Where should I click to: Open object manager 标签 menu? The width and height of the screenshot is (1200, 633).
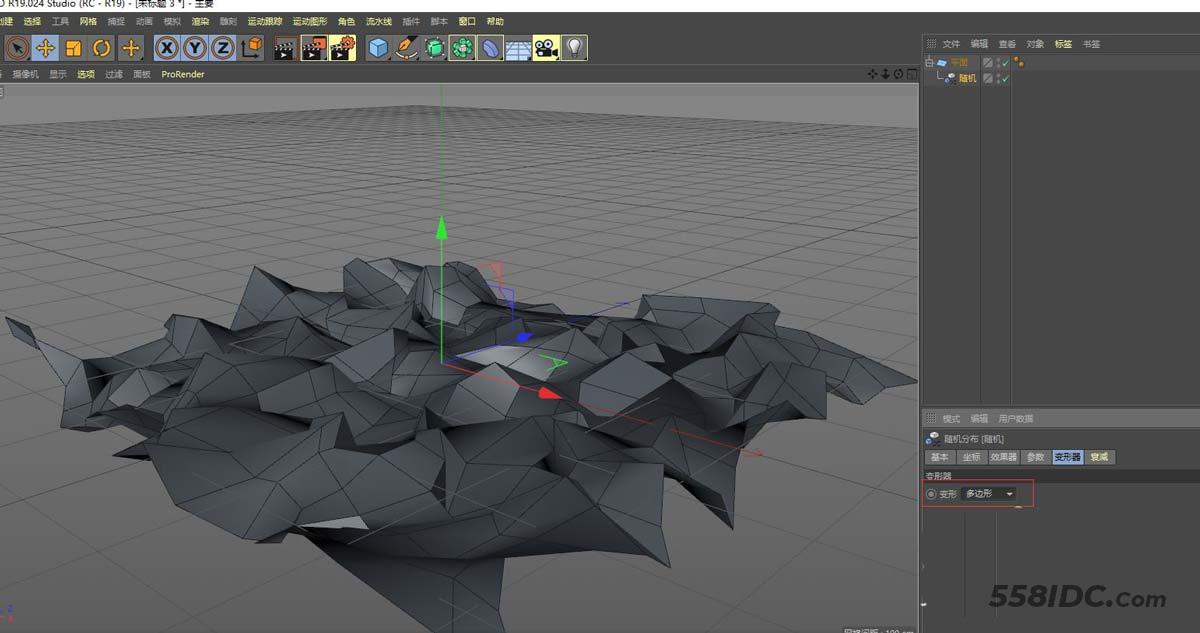pyautogui.click(x=1063, y=44)
